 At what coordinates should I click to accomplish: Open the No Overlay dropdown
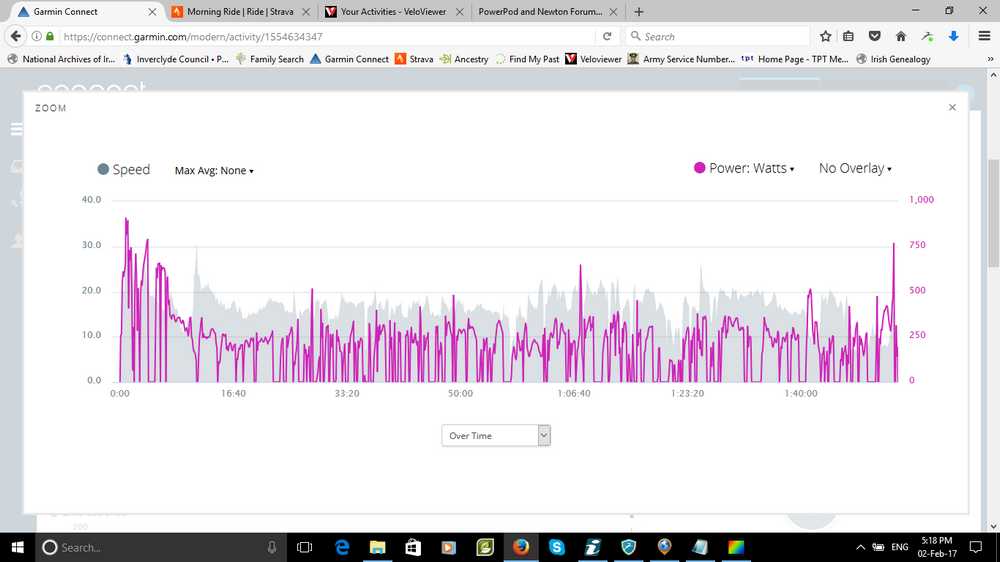pos(855,168)
